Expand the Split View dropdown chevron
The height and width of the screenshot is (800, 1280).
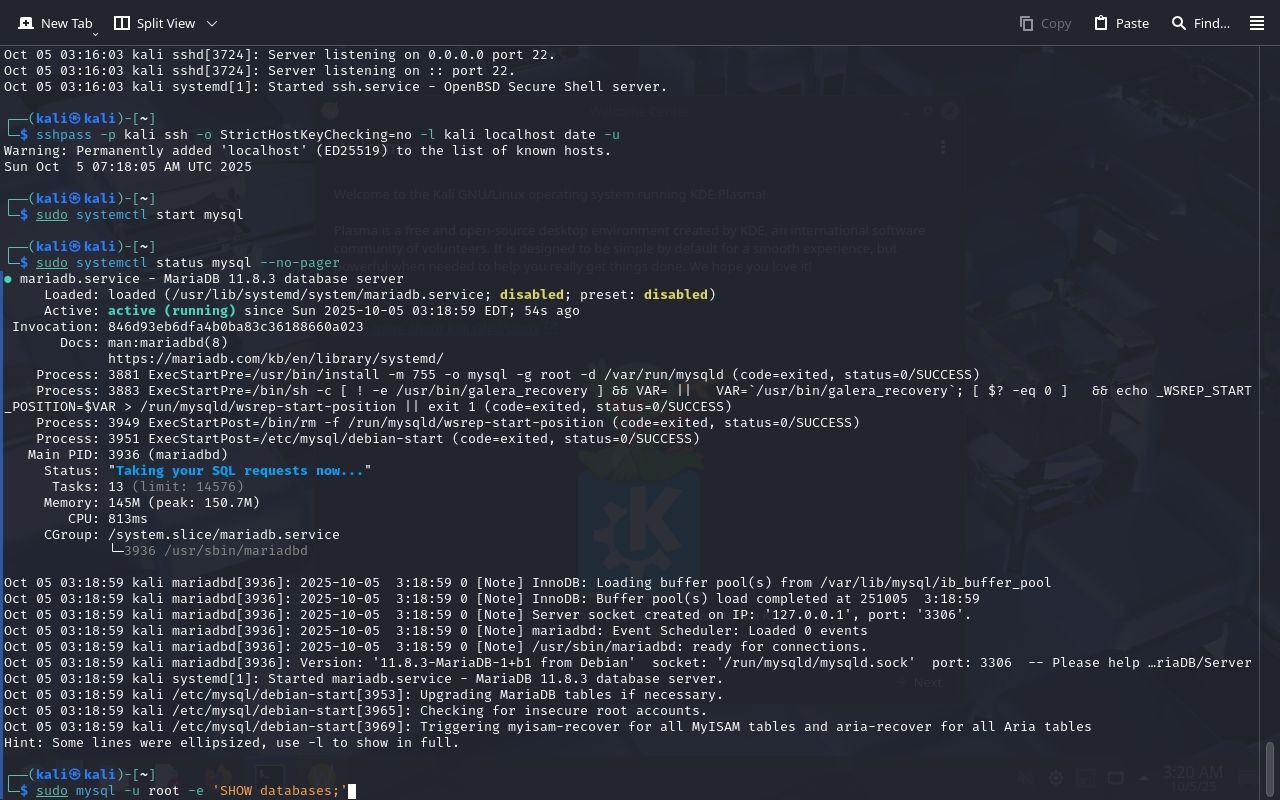point(211,23)
